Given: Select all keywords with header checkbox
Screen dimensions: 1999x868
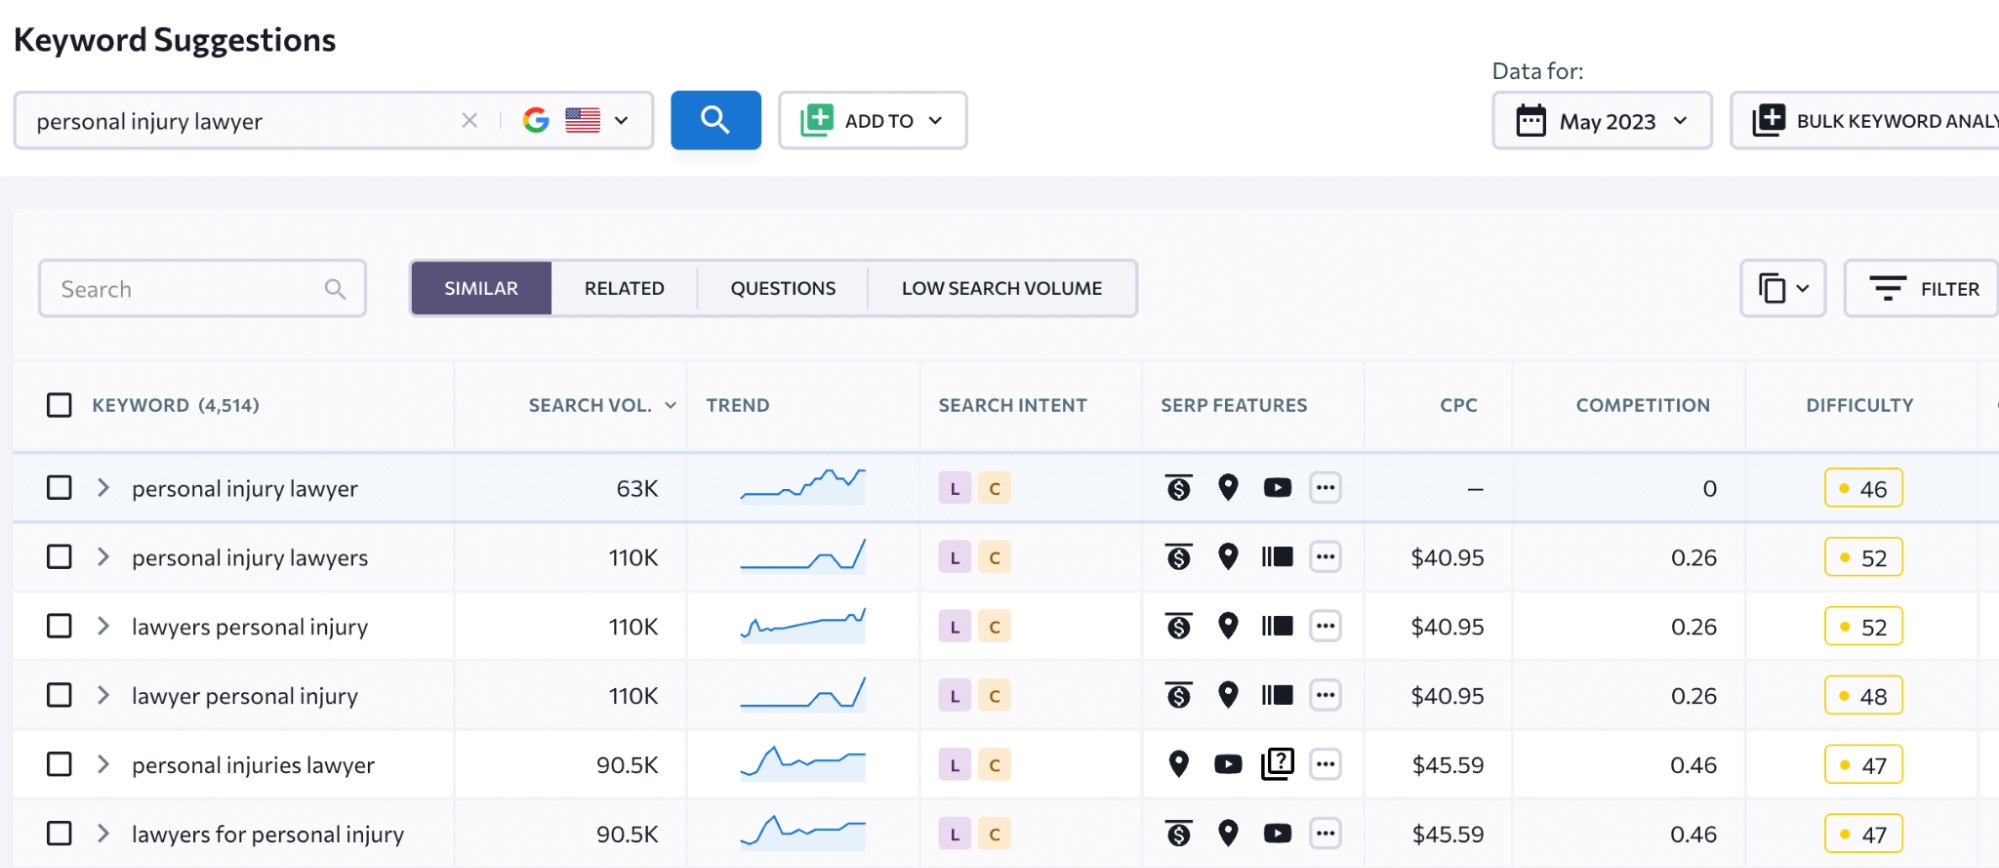Looking at the screenshot, I should pyautogui.click(x=60, y=405).
